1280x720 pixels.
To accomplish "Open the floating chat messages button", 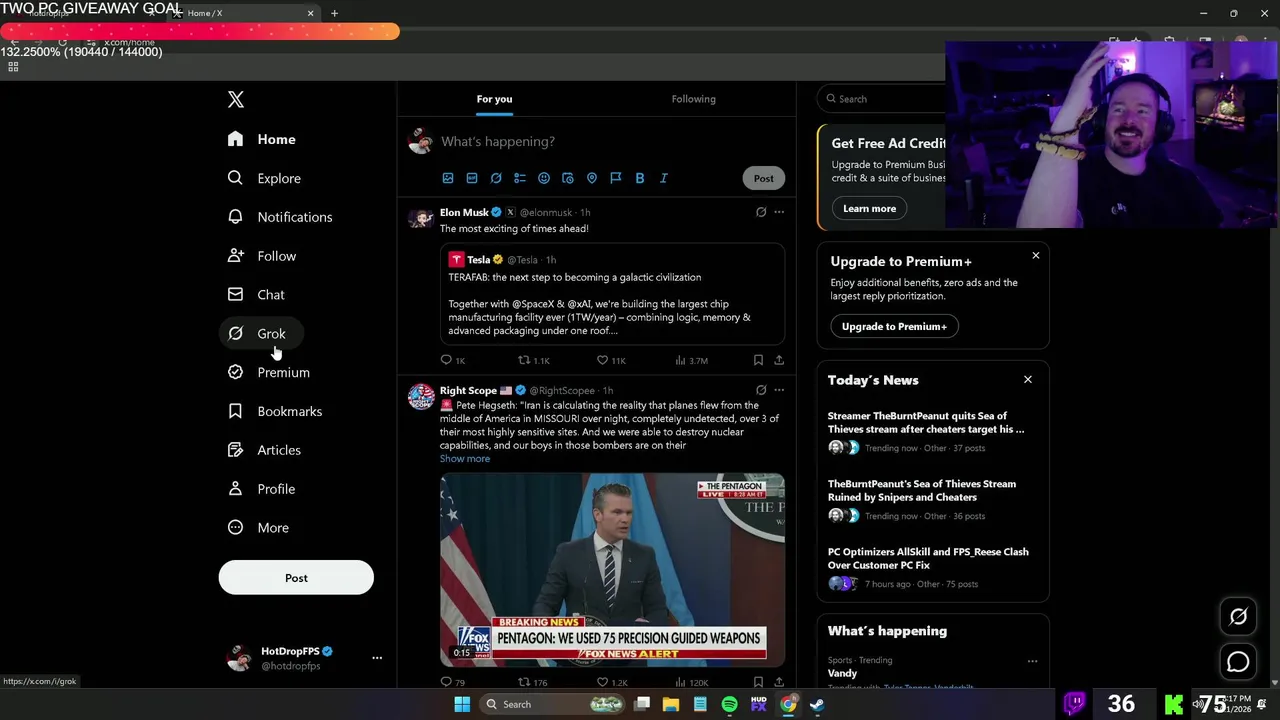I will [x=1238, y=662].
